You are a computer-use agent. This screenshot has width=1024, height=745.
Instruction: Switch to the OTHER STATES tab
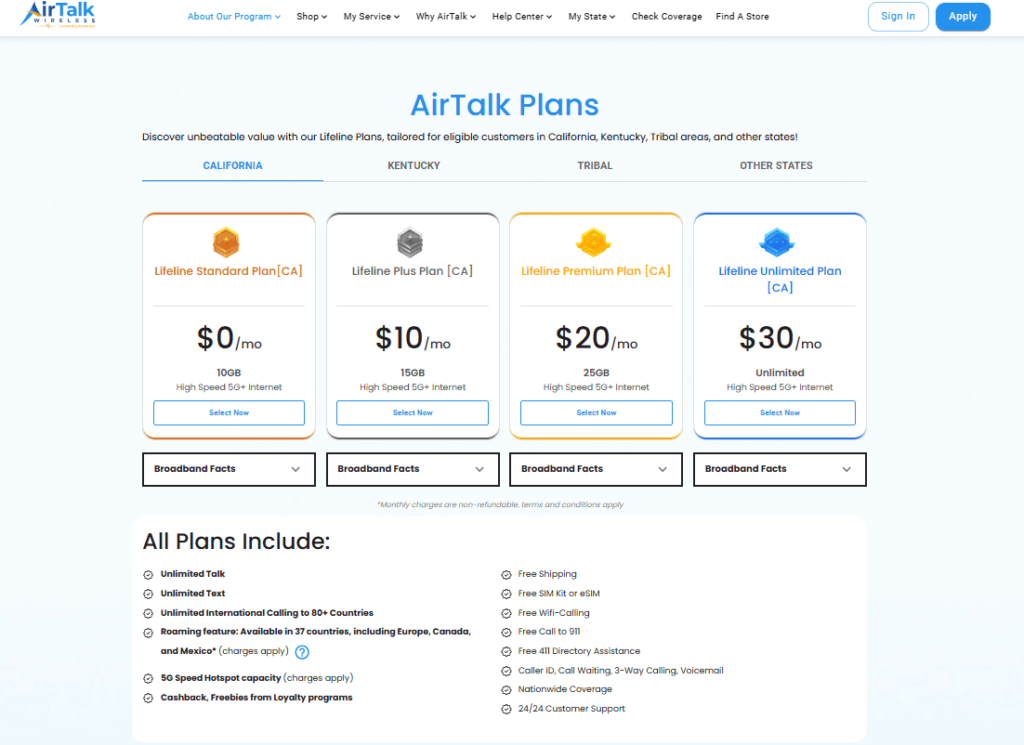[776, 165]
